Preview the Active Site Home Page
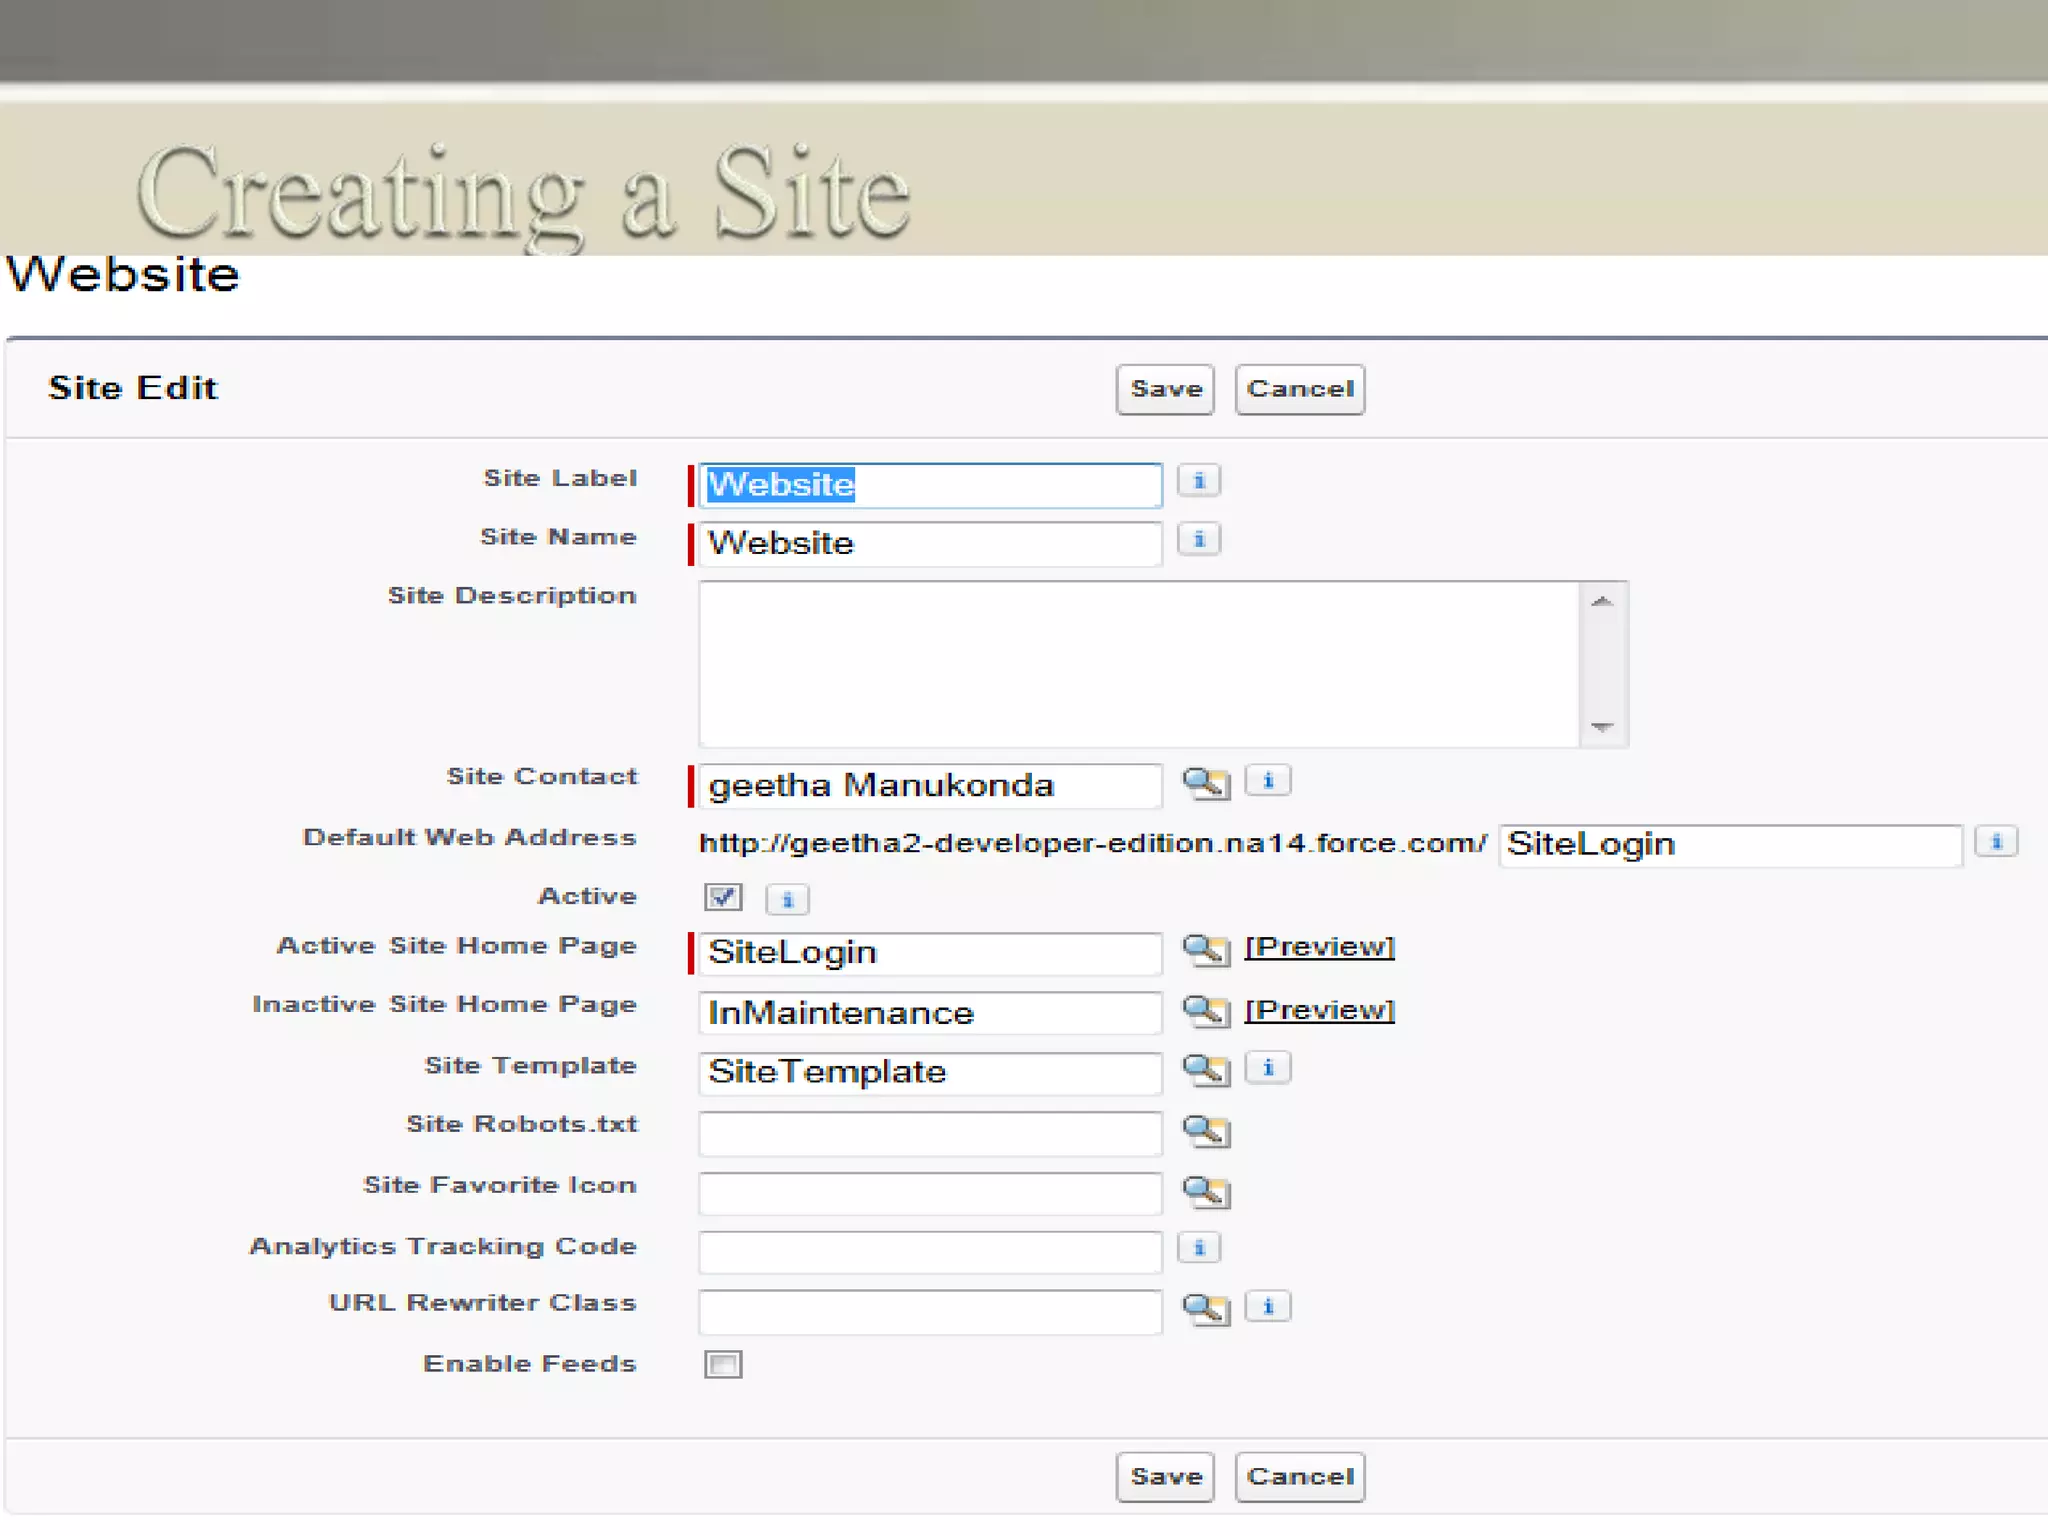This screenshot has width=2048, height=1536. (1318, 947)
